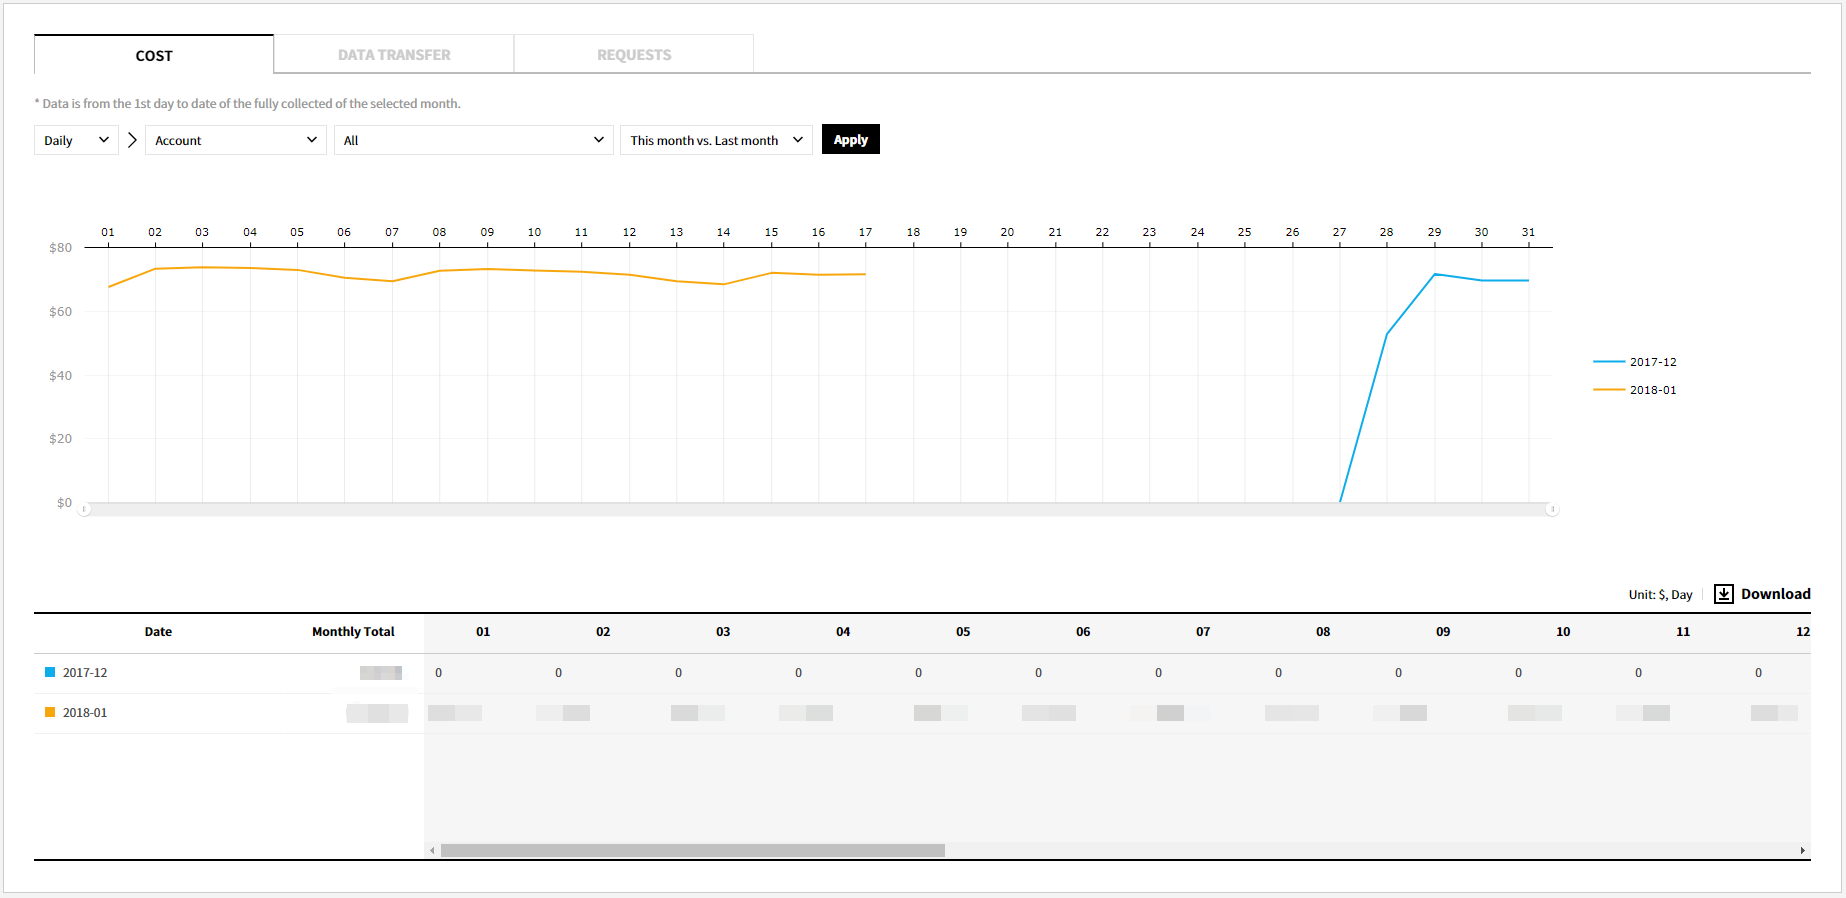Open the All filter dropdown
The image size is (1846, 898).
(473, 140)
